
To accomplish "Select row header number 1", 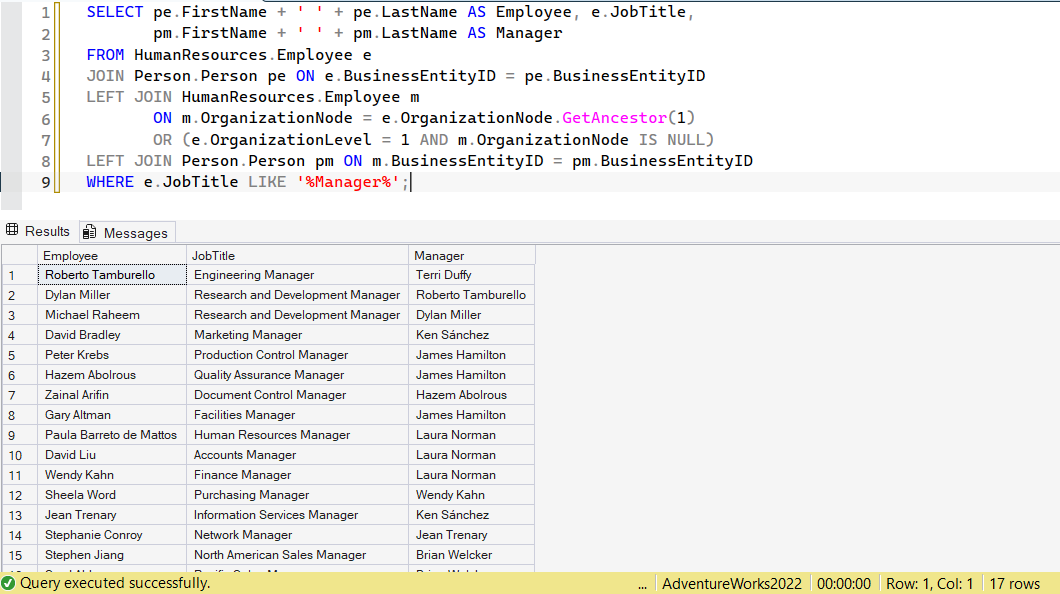I will 20,275.
